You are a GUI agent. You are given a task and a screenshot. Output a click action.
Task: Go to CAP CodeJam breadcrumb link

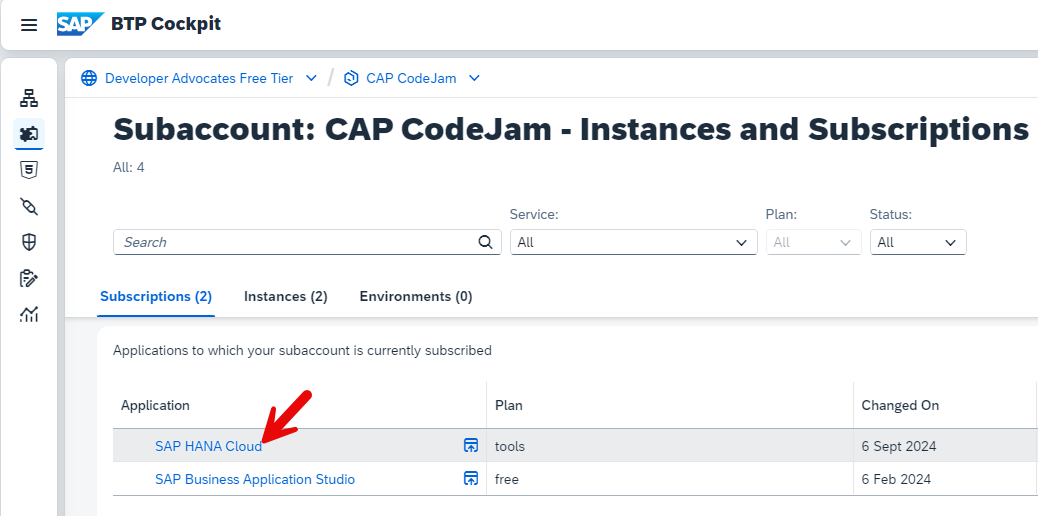click(x=411, y=78)
